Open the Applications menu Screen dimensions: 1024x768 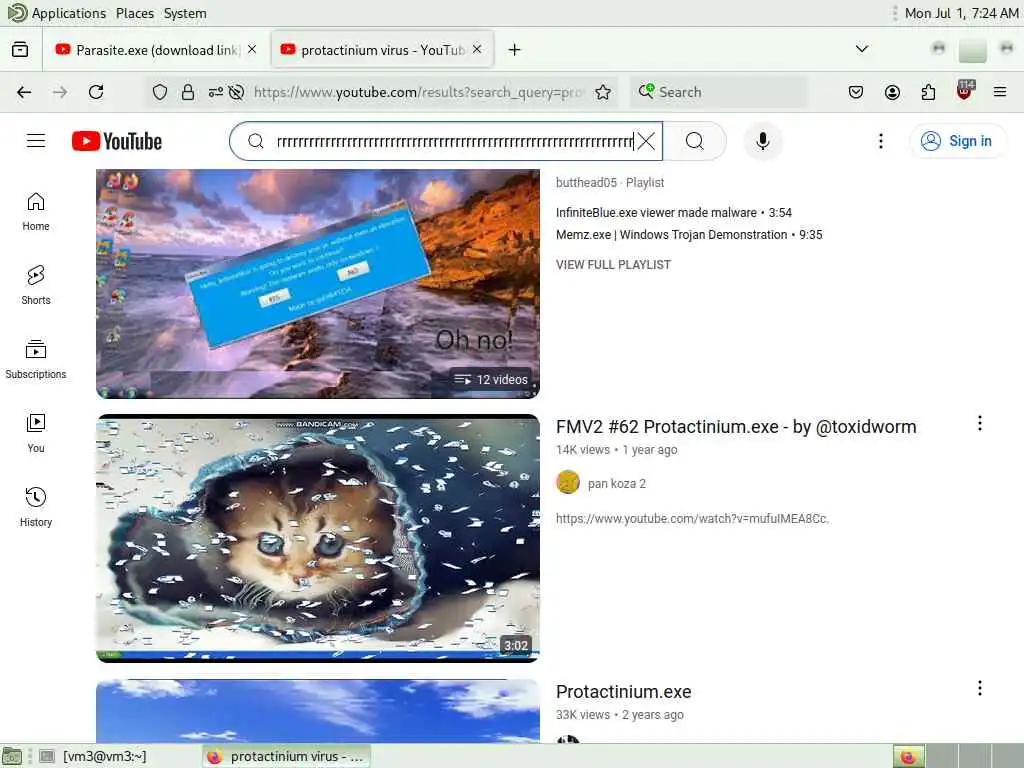[69, 13]
